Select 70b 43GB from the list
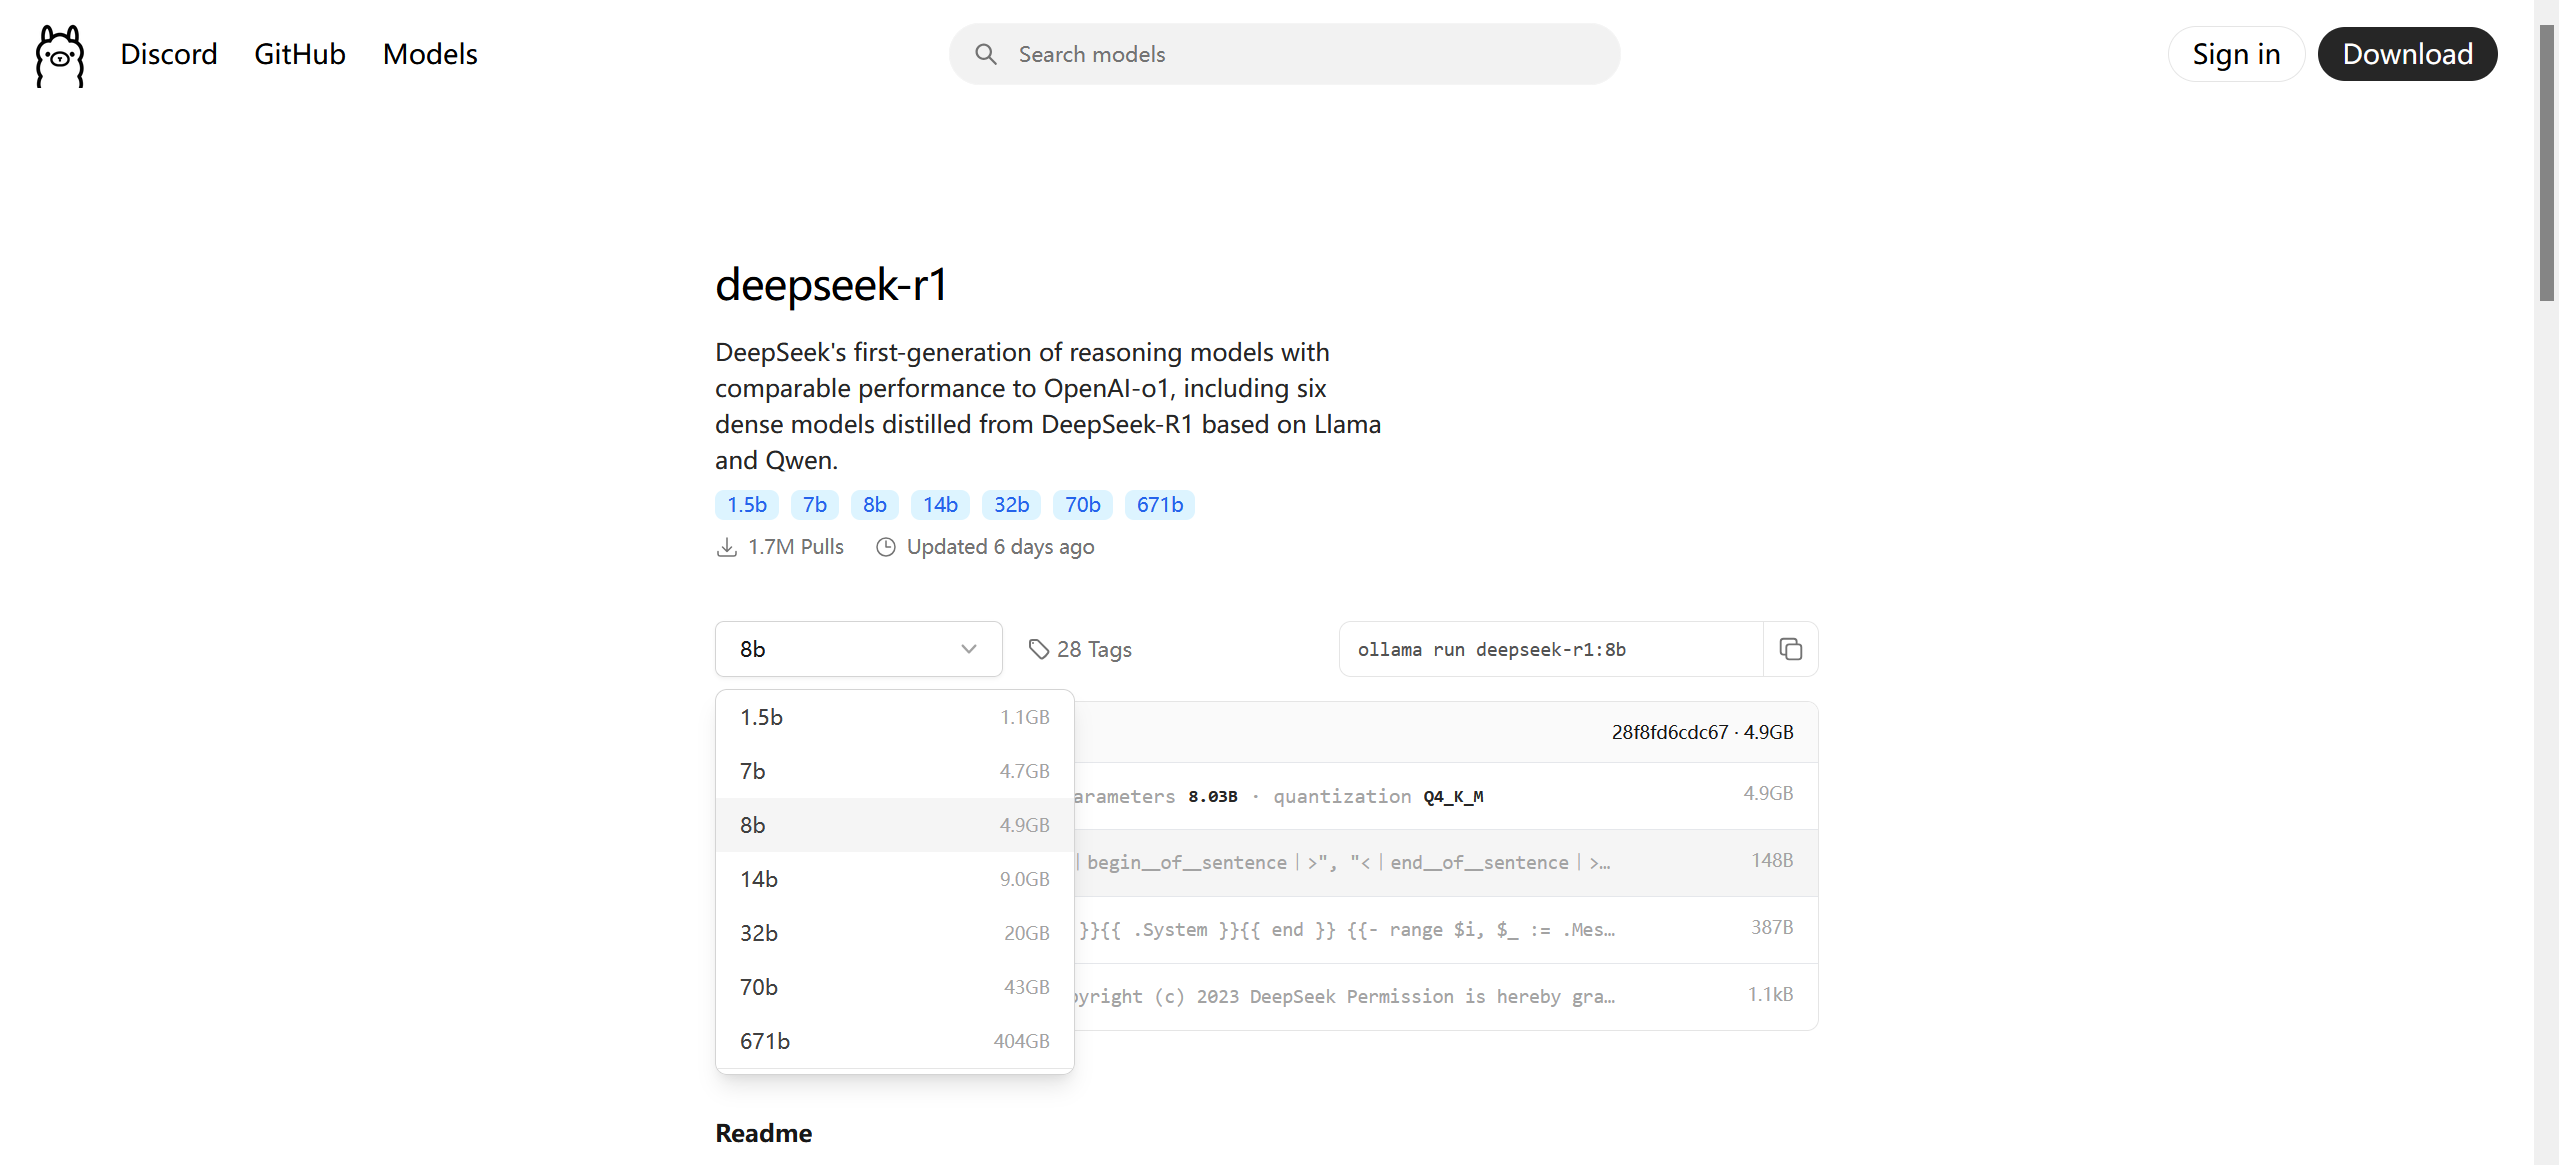This screenshot has width=2559, height=1165. point(894,987)
